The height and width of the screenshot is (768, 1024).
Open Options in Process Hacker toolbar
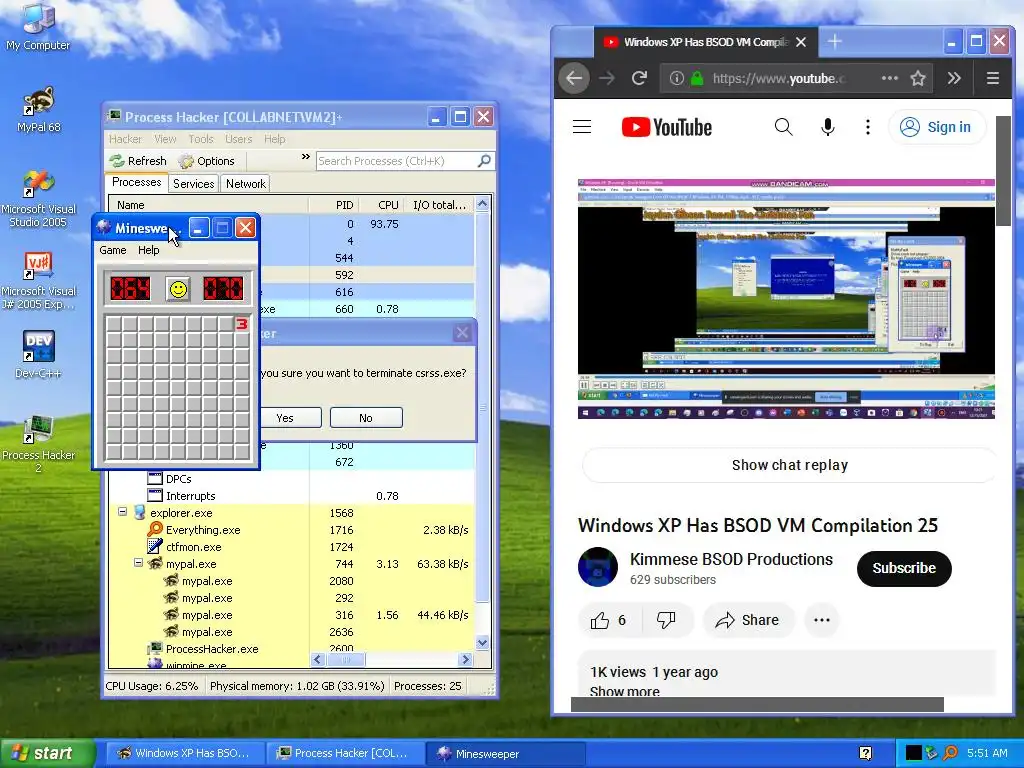tap(207, 161)
